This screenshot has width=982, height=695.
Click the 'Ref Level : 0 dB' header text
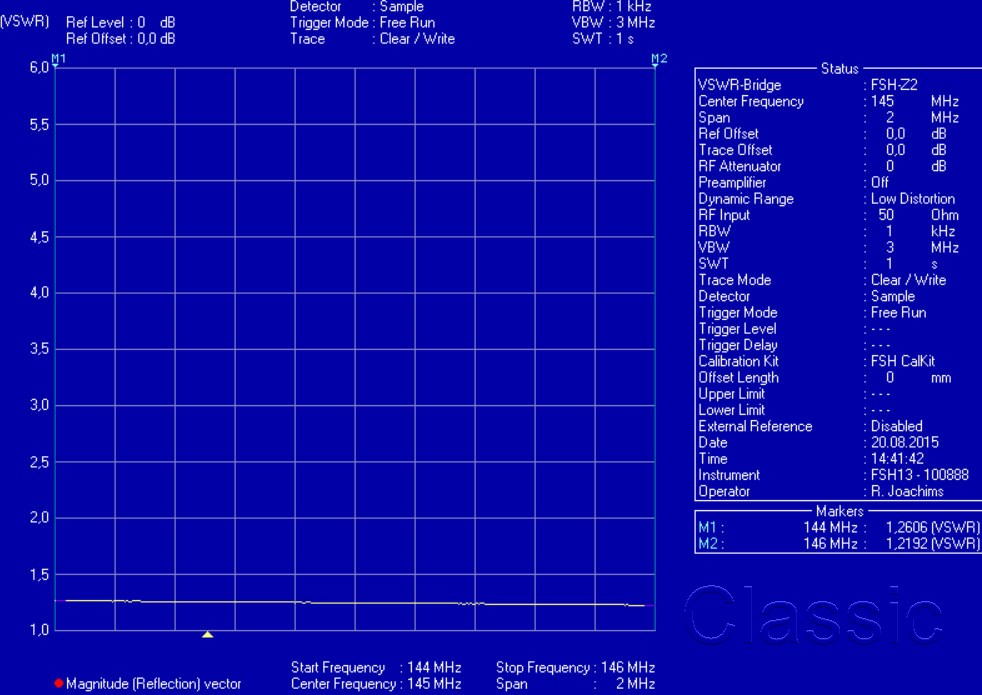(120, 23)
